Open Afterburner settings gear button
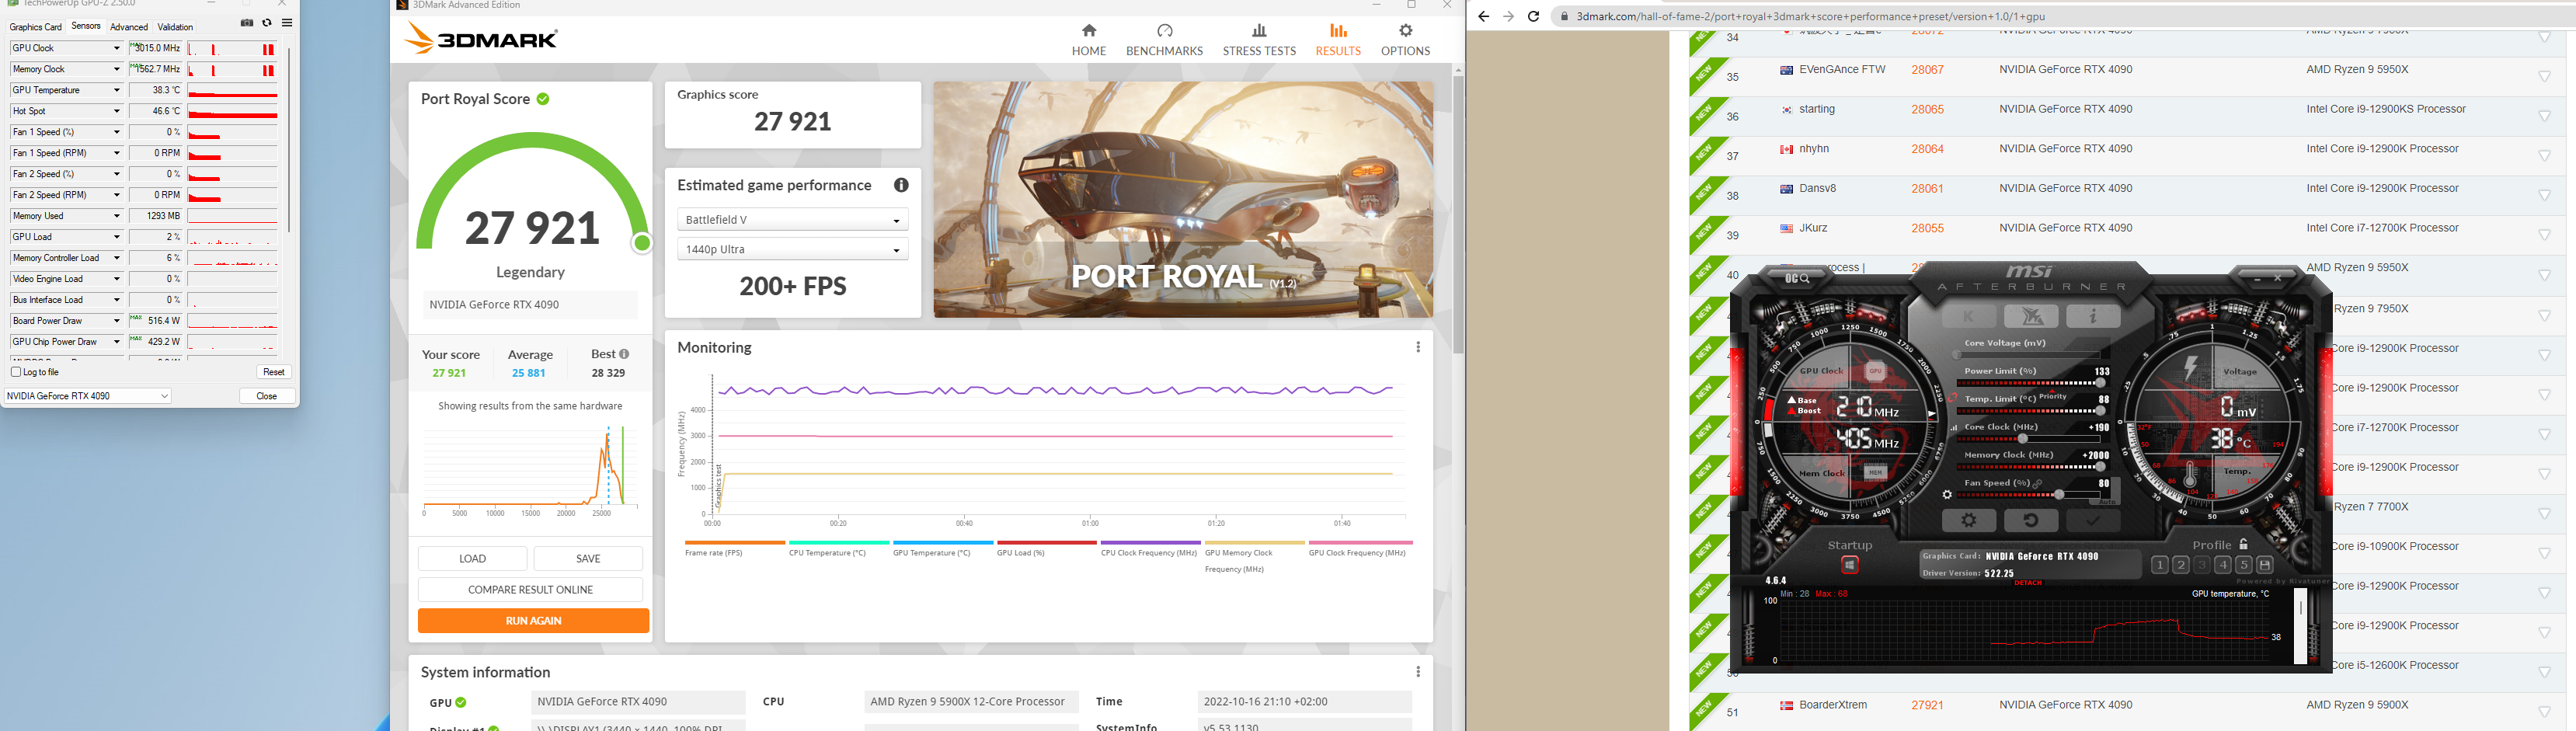2576x731 pixels. pyautogui.click(x=1969, y=520)
